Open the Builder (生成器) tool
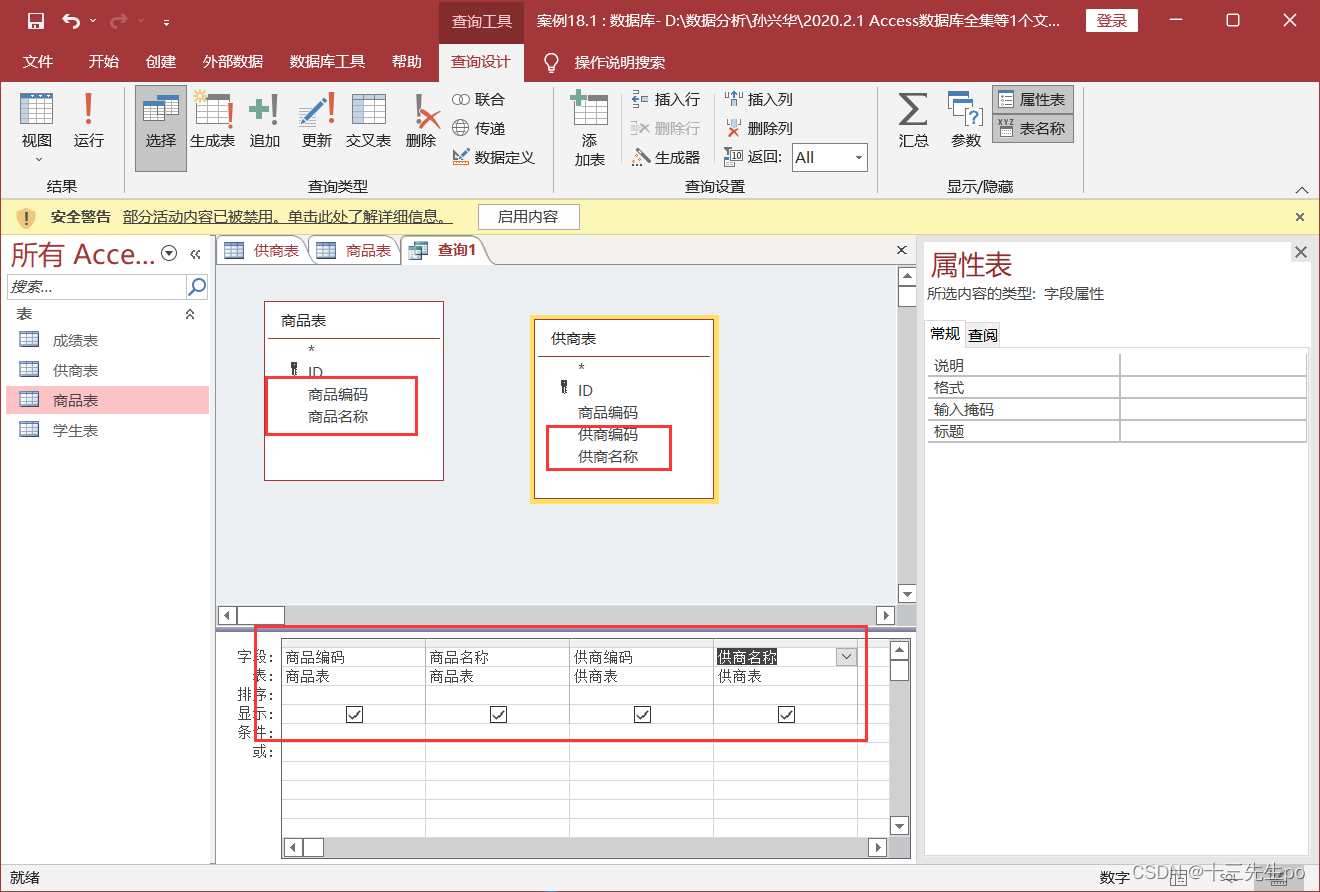Viewport: 1320px width, 892px height. [x=665, y=157]
